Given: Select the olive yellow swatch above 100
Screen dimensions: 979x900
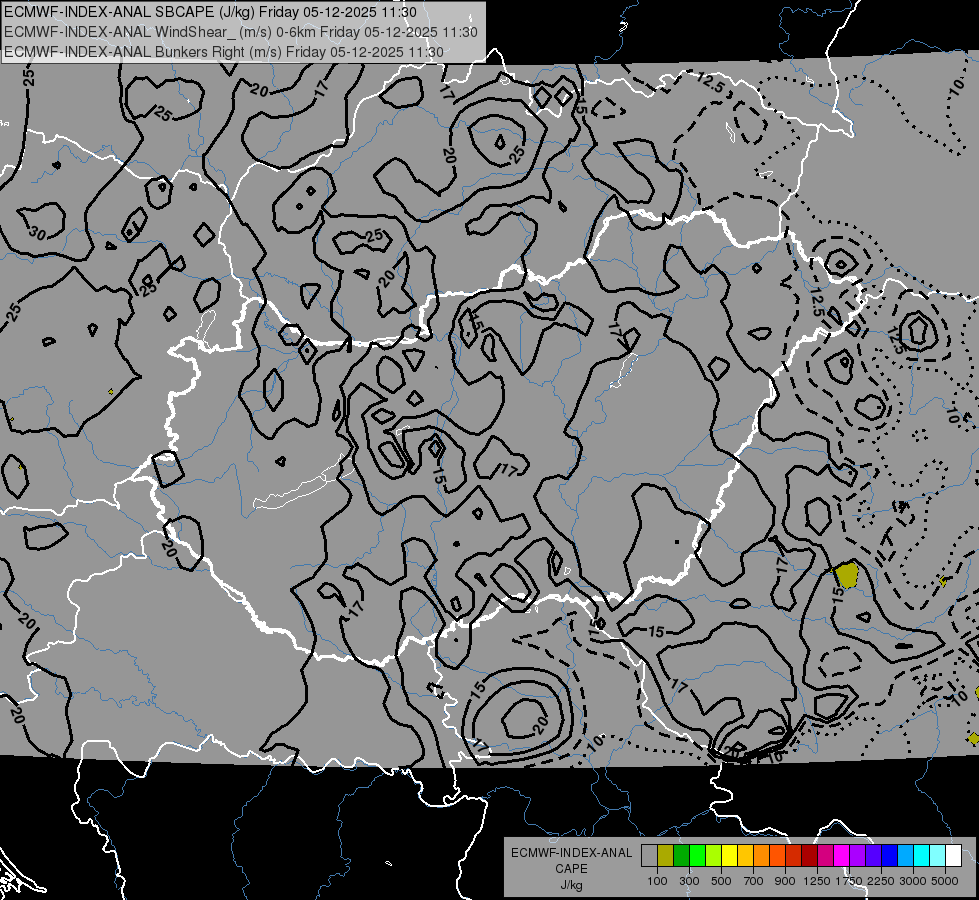Looking at the screenshot, I should (x=666, y=856).
